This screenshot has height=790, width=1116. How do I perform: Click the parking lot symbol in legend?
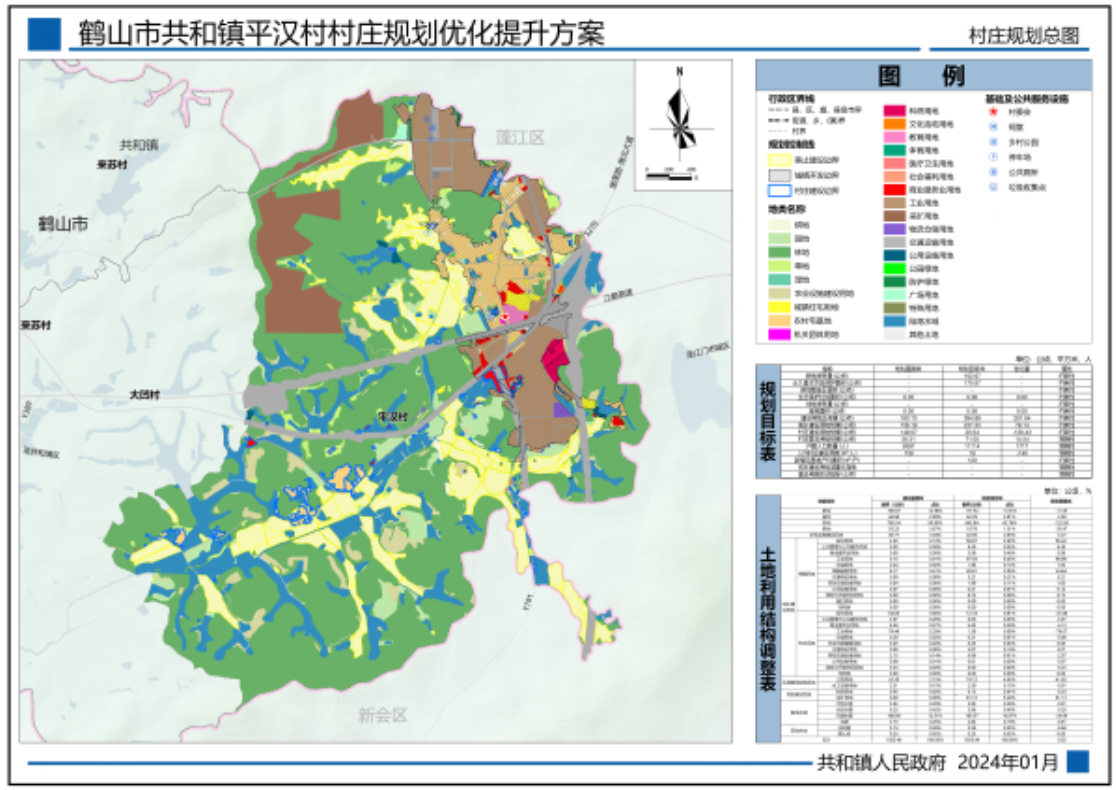point(991,157)
